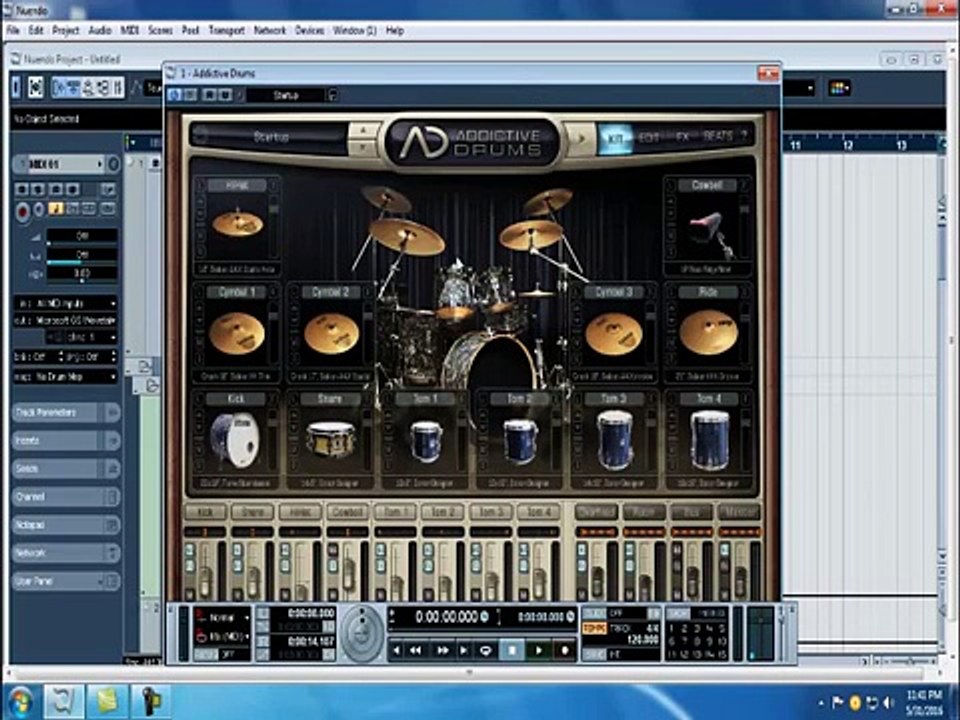Expand the Sends inspector section

click(66, 469)
